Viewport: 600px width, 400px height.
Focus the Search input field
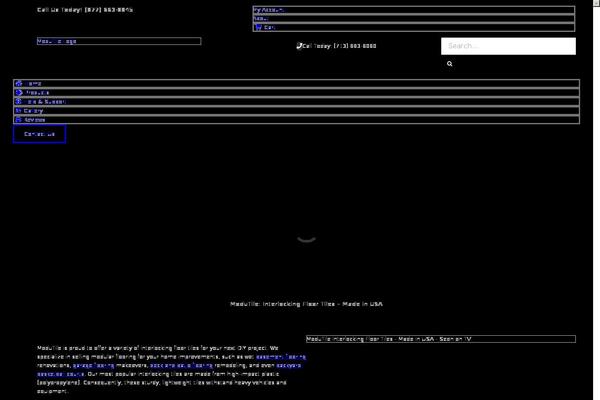point(508,46)
